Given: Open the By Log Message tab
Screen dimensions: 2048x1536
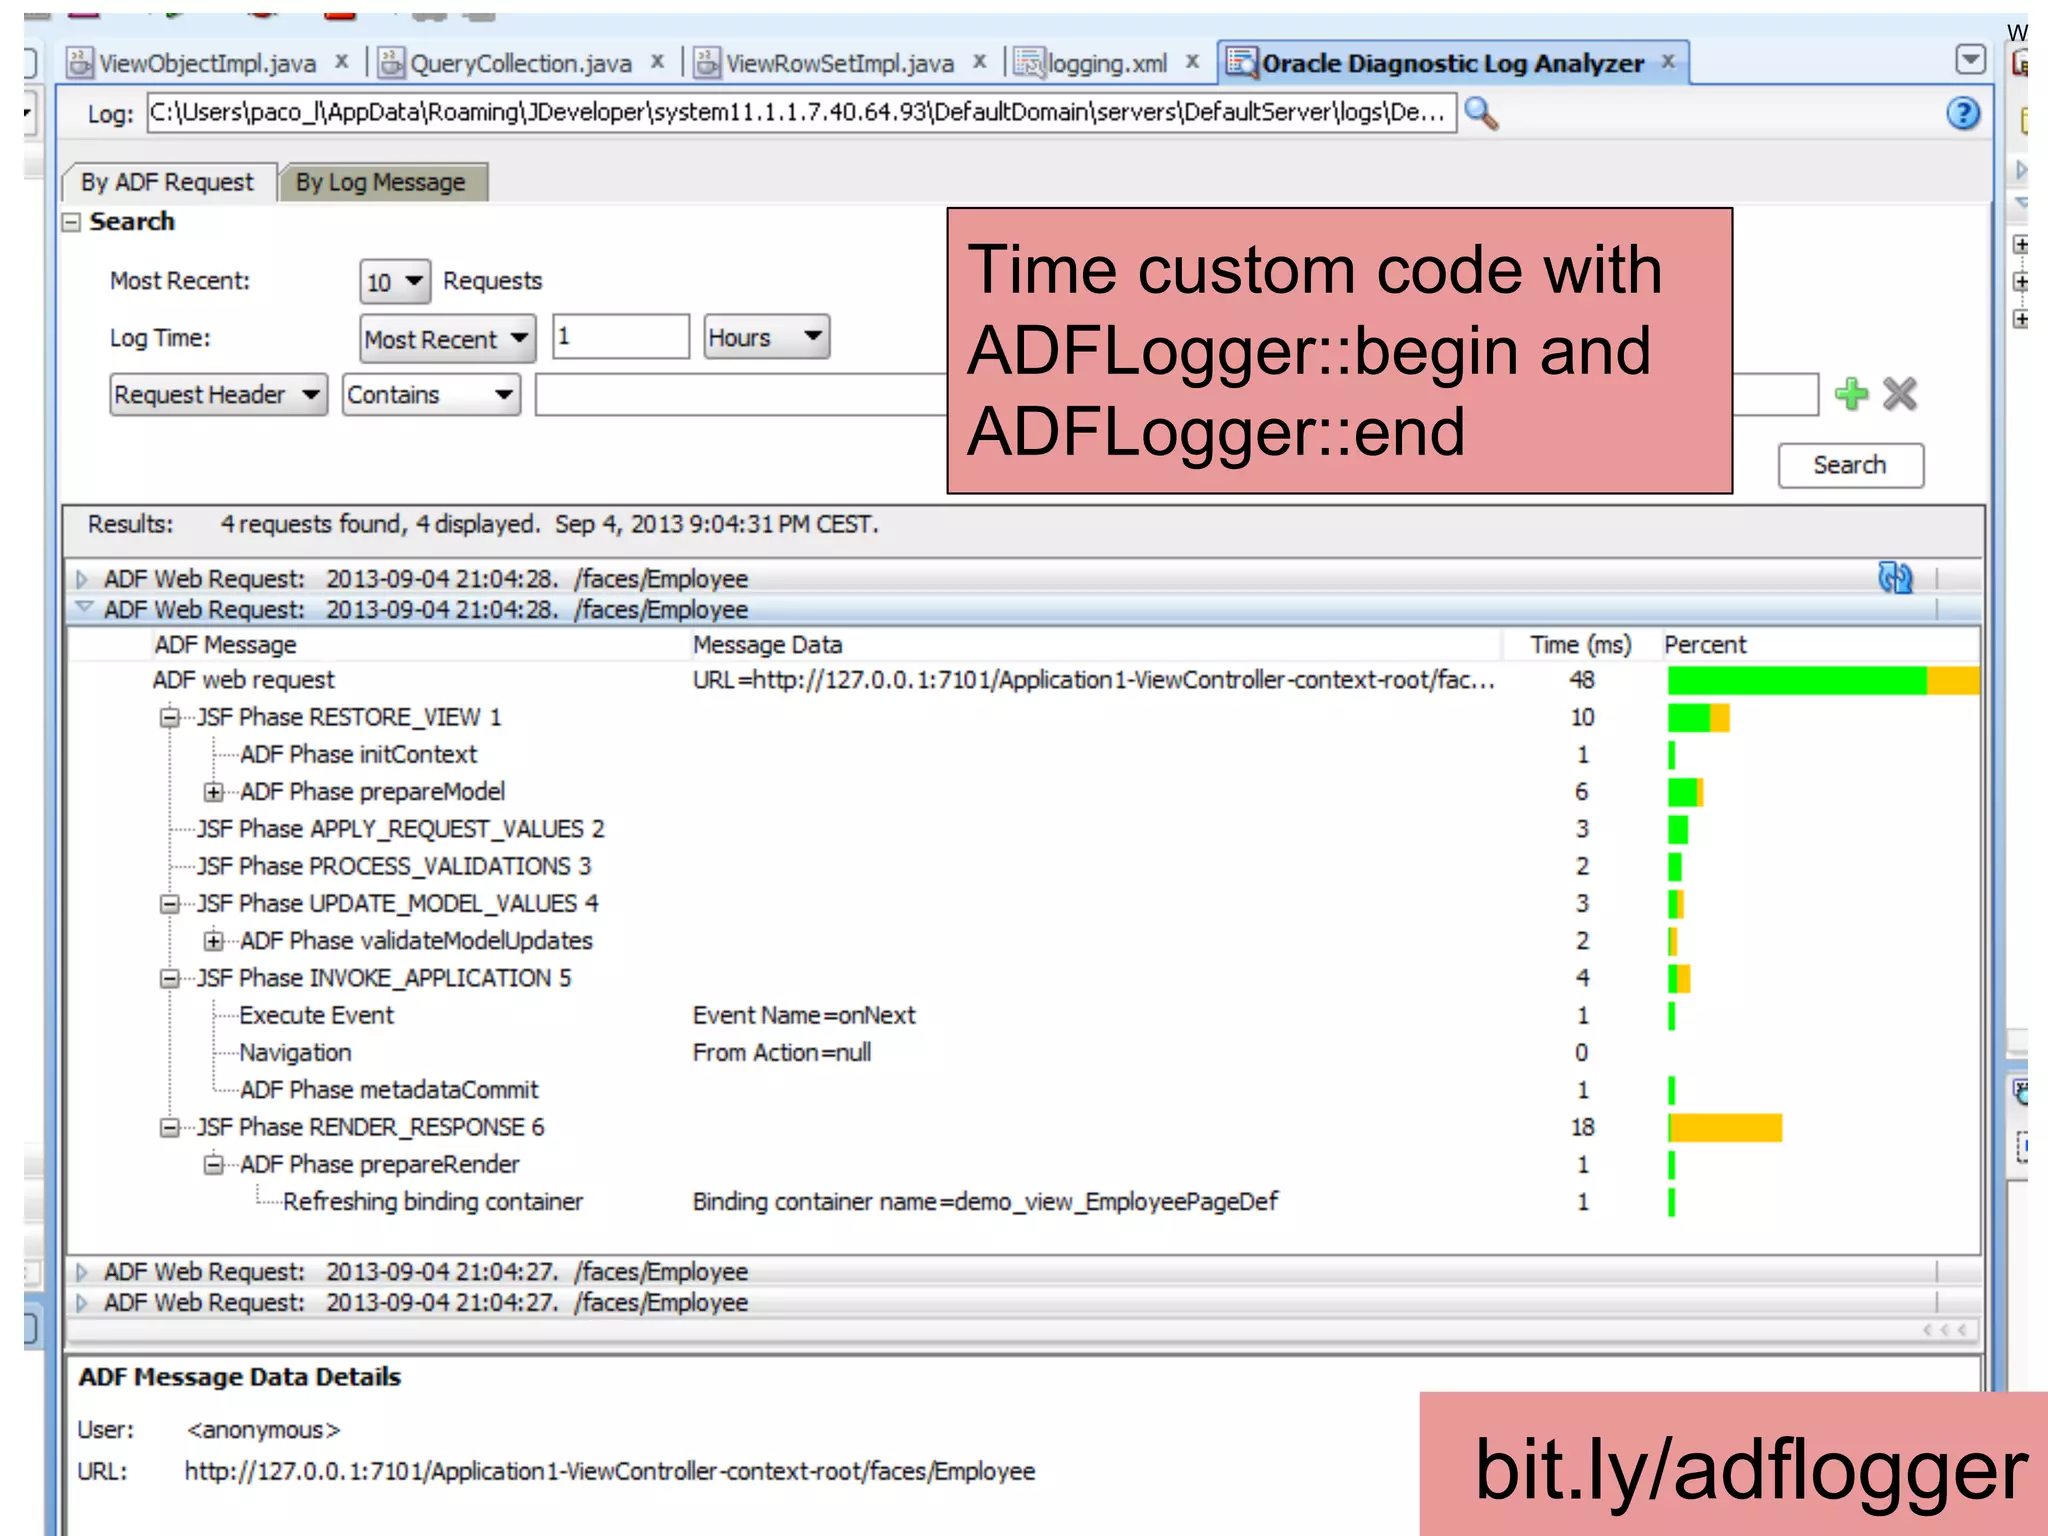Looking at the screenshot, I should [381, 183].
